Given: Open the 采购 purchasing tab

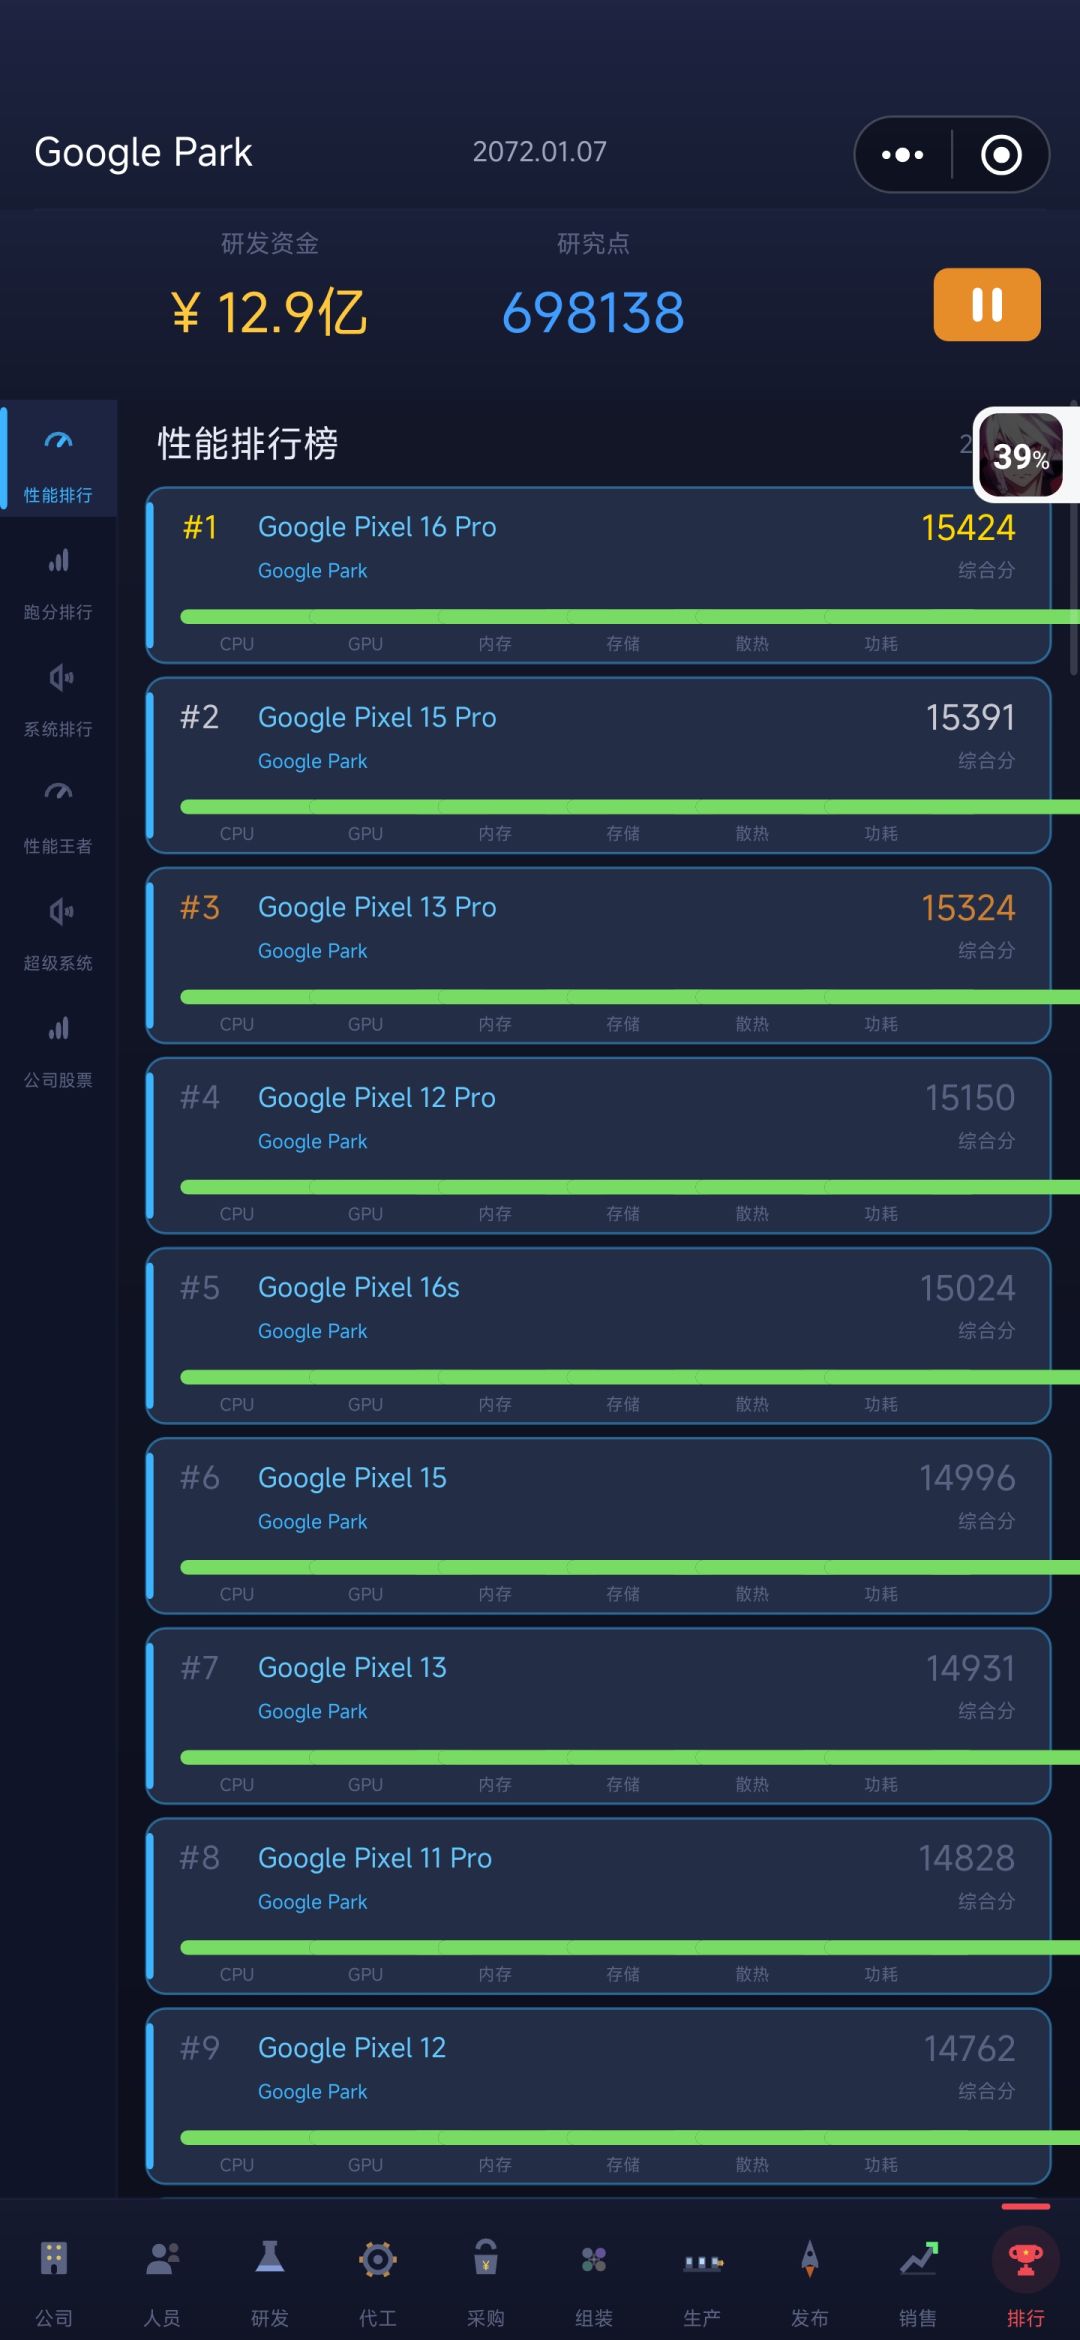Looking at the screenshot, I should click(x=486, y=2282).
